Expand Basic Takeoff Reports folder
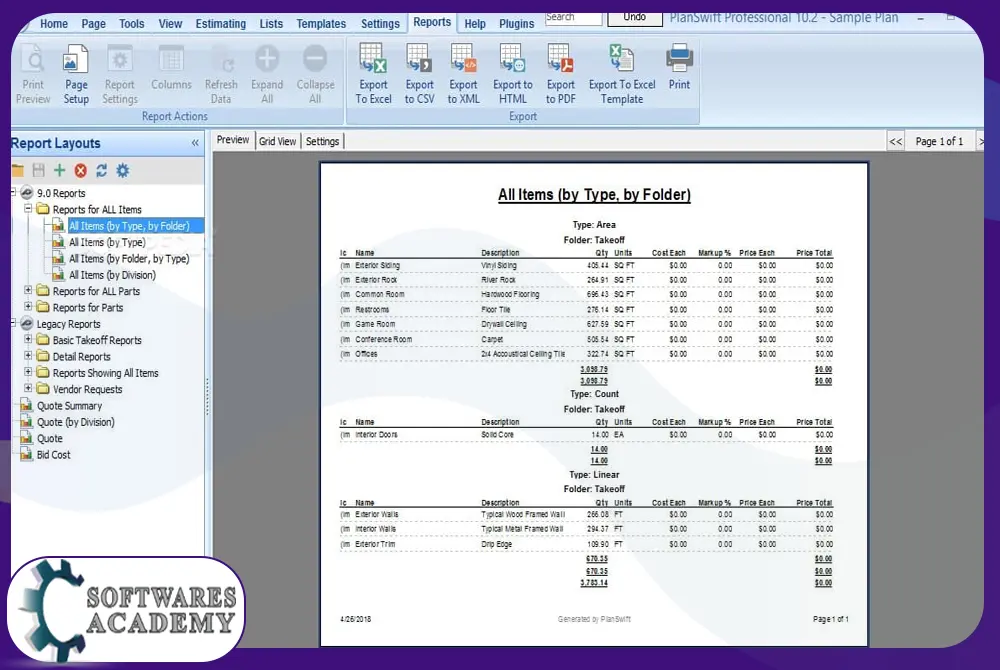1000x670 pixels. point(28,339)
